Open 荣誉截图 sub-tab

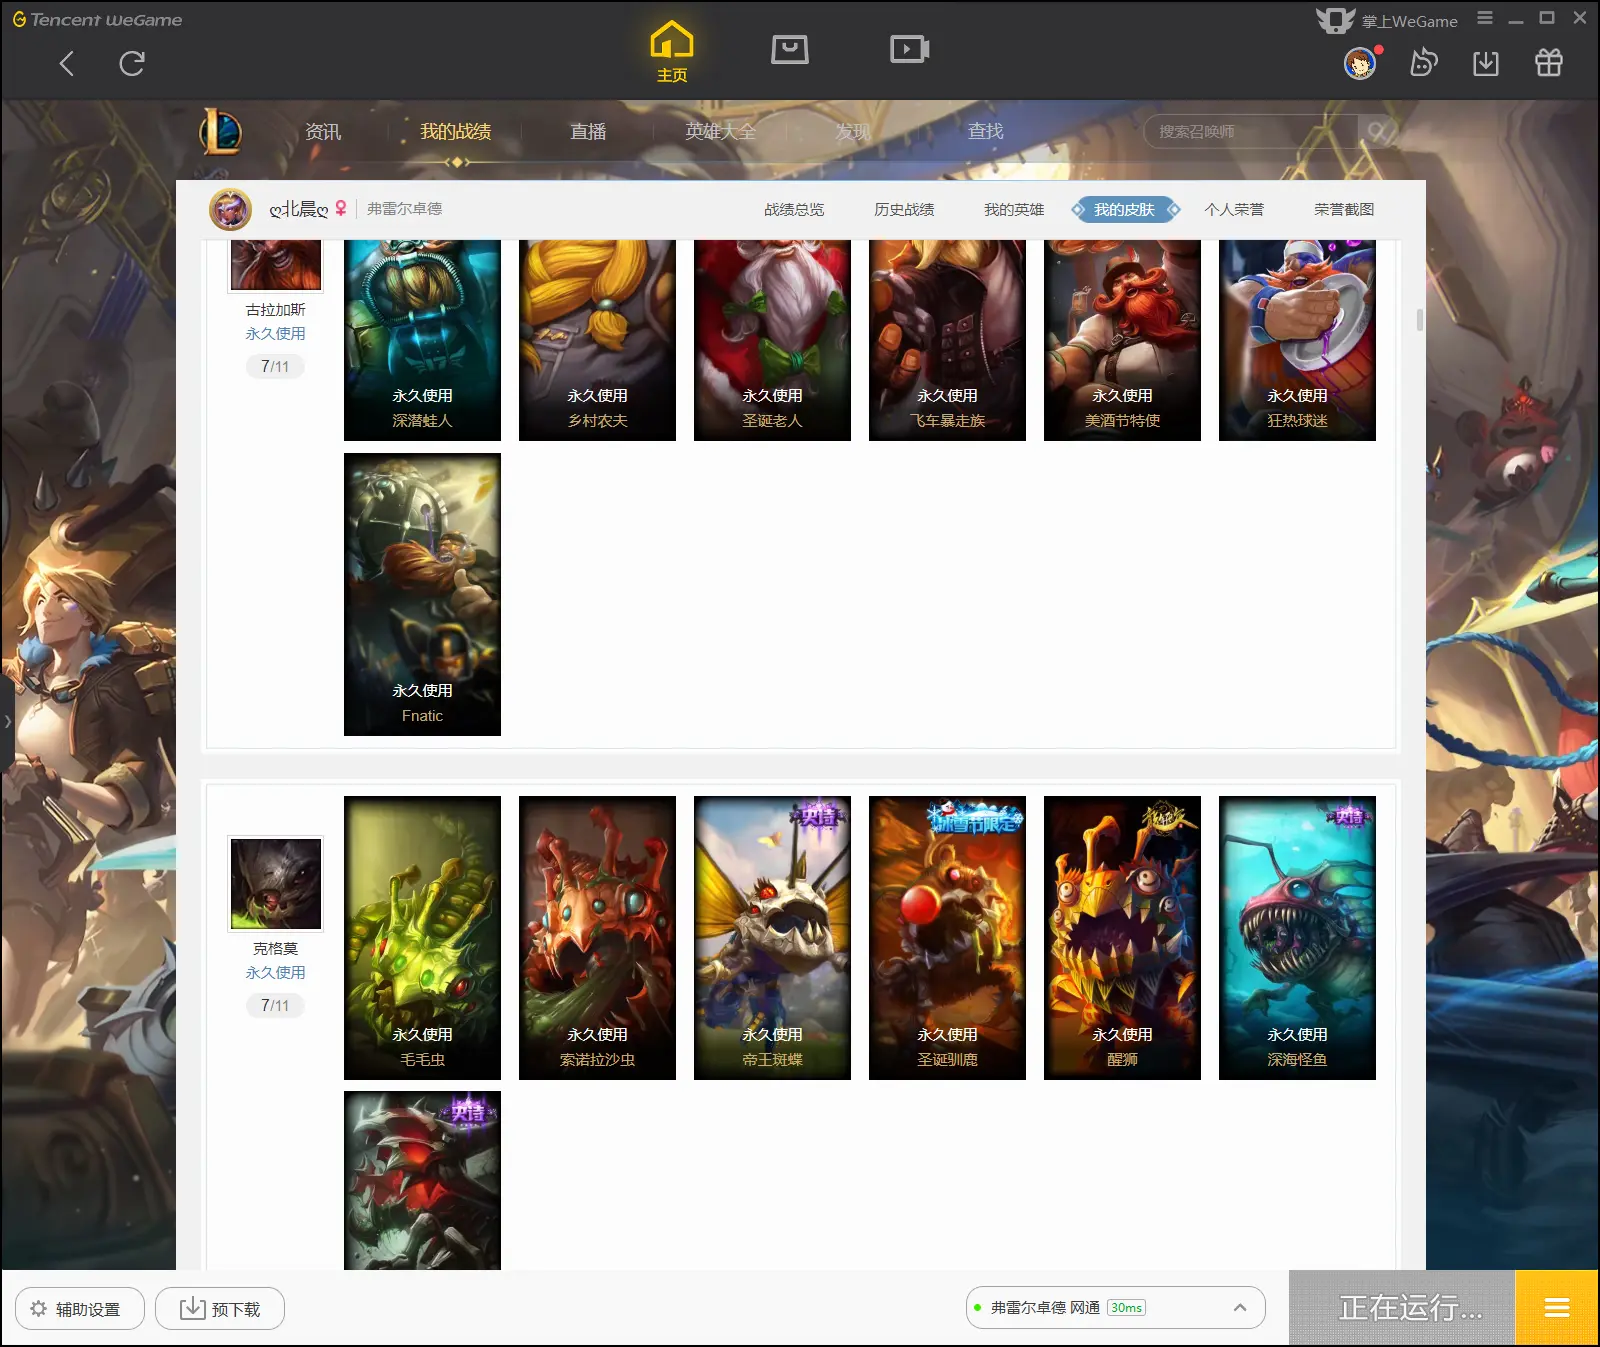[x=1344, y=209]
